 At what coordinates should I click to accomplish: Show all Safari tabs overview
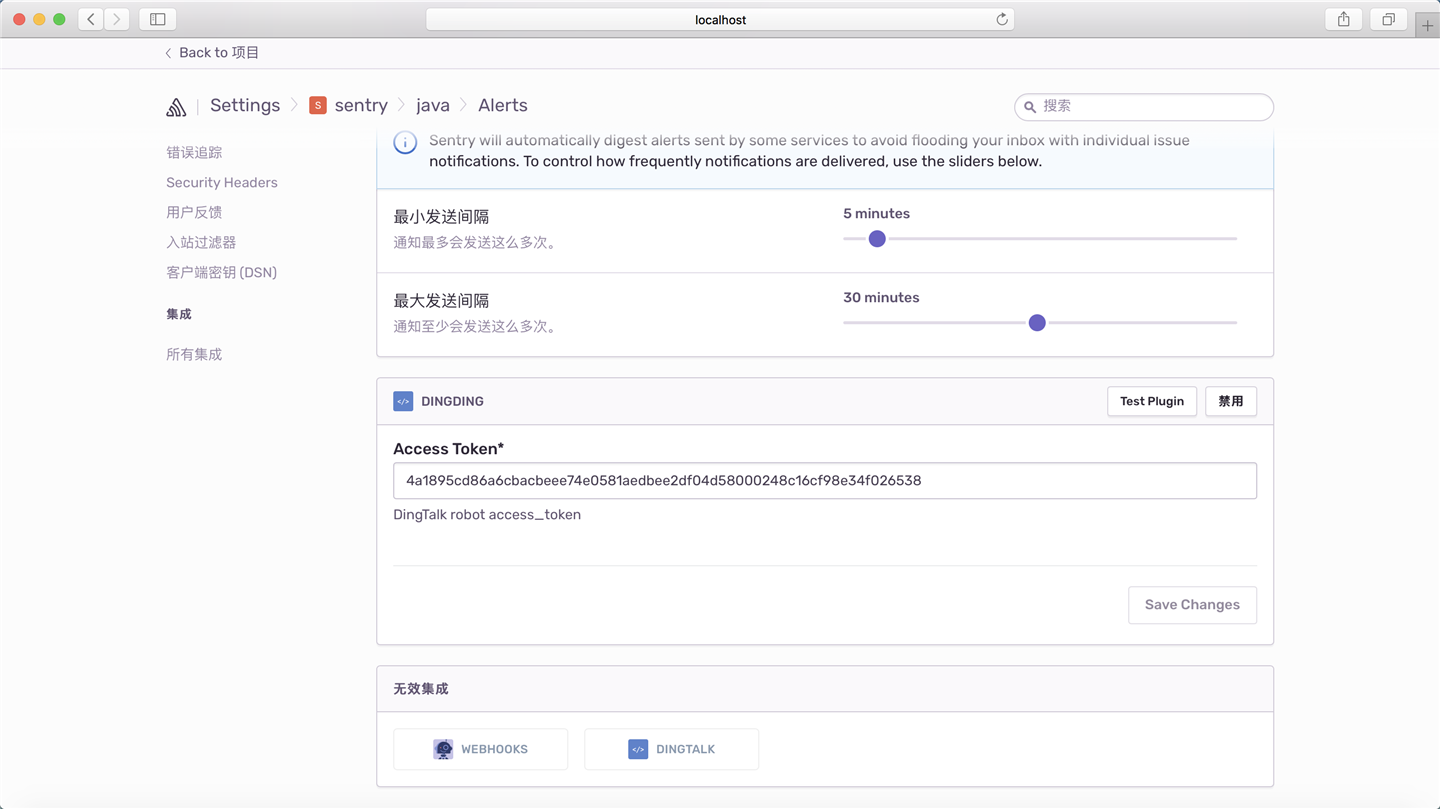(x=1389, y=19)
